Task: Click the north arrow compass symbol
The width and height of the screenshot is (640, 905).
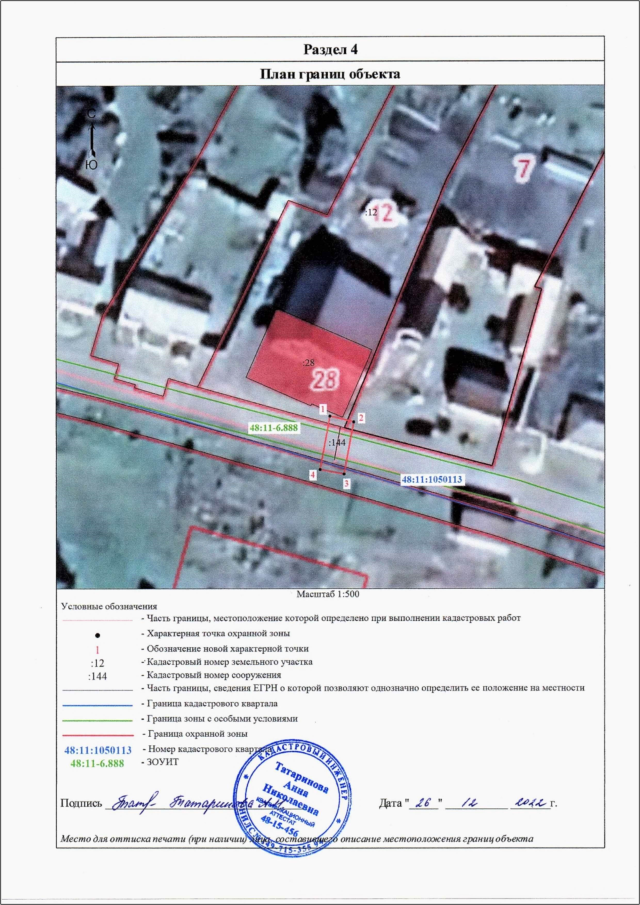Action: point(91,139)
